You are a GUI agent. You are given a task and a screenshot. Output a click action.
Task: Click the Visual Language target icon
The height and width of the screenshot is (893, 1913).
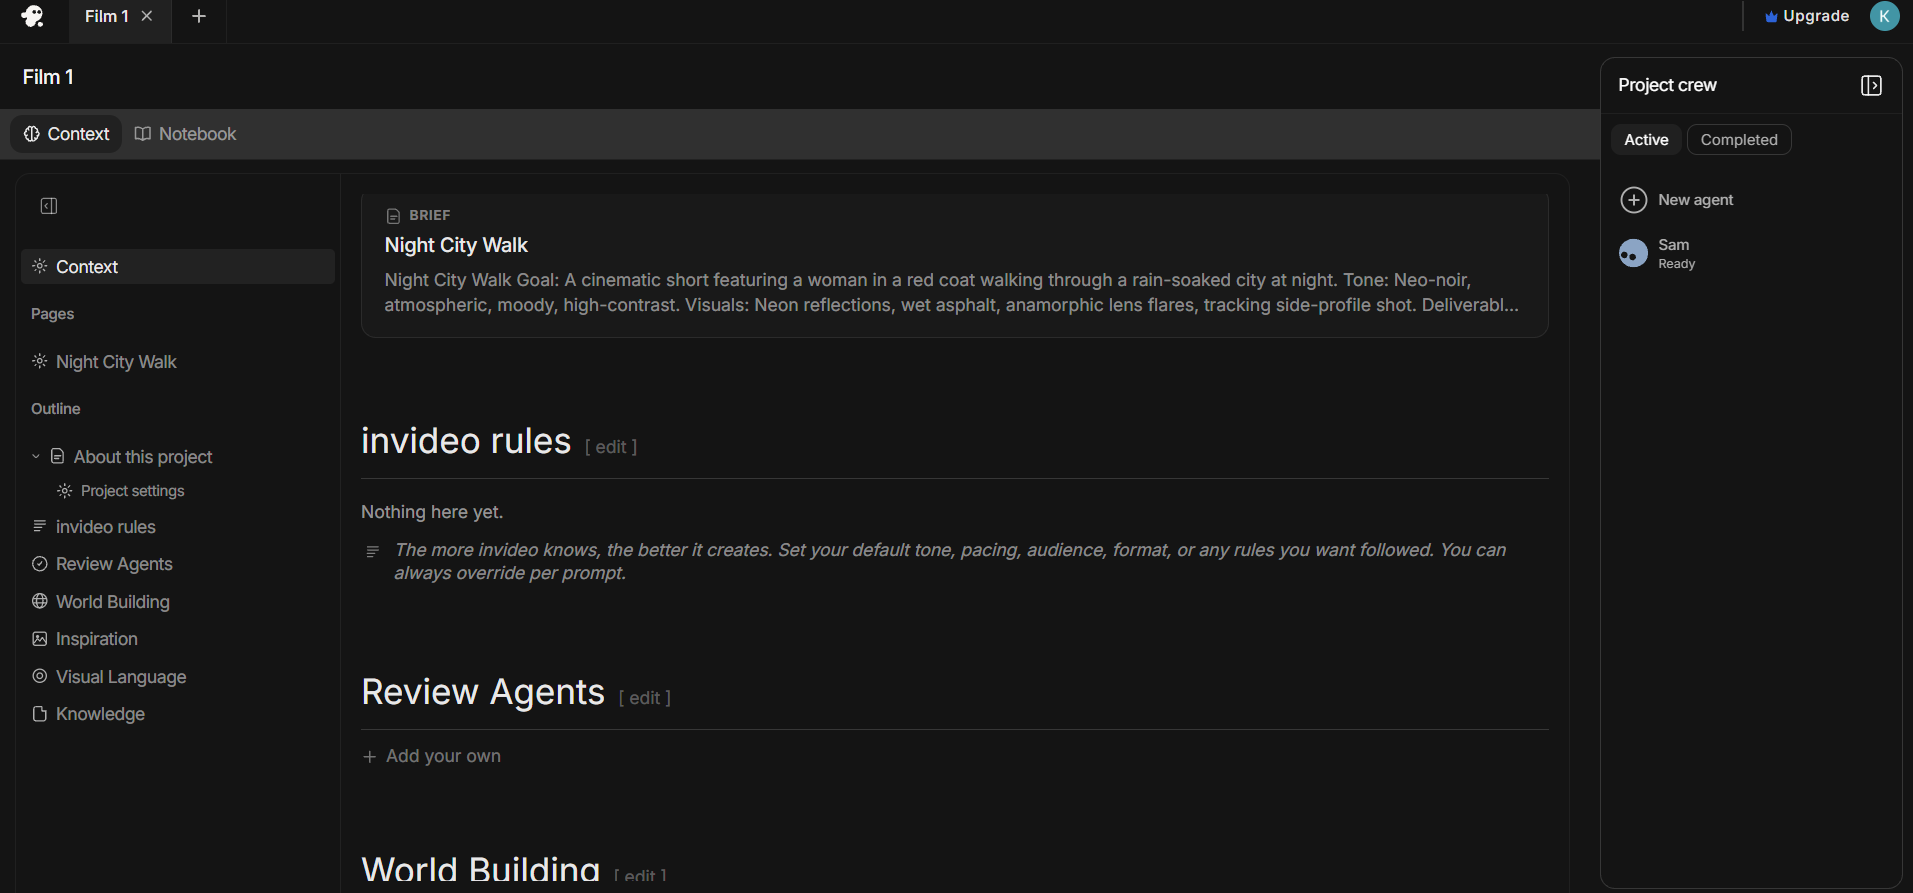click(40, 677)
